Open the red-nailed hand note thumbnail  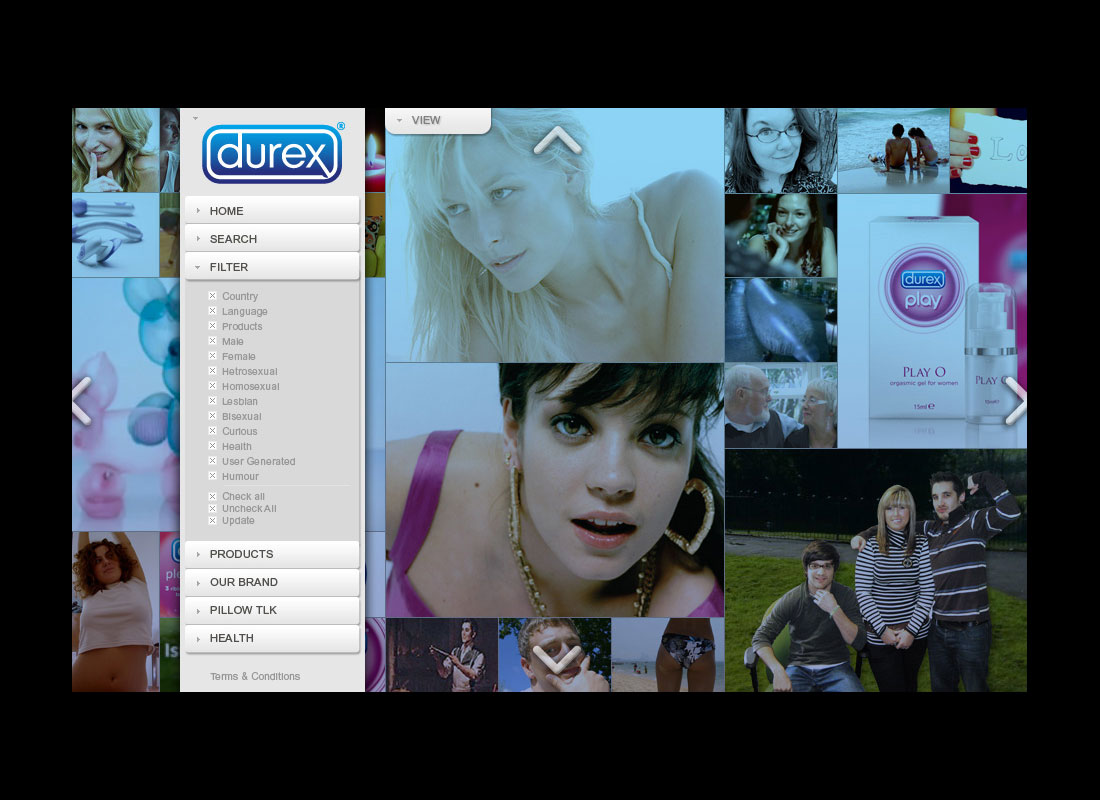click(x=988, y=150)
